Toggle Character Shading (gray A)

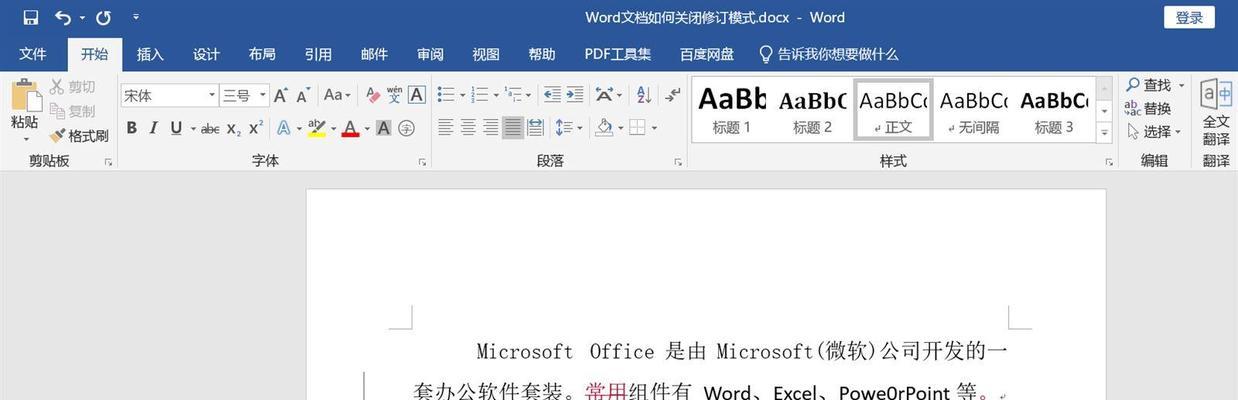(384, 128)
